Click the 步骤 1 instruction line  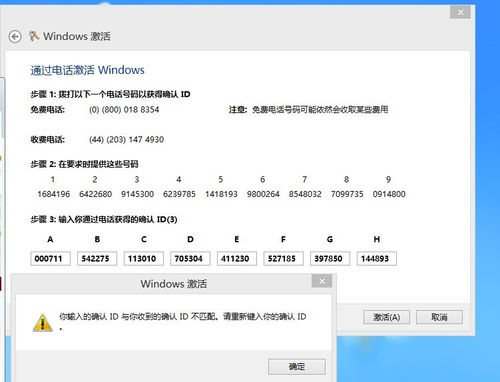tap(110, 94)
